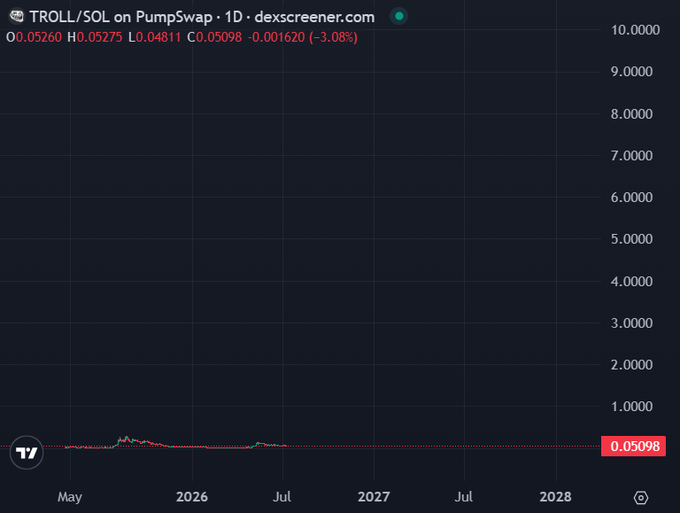Click the 2026 time axis label

pyautogui.click(x=192, y=497)
